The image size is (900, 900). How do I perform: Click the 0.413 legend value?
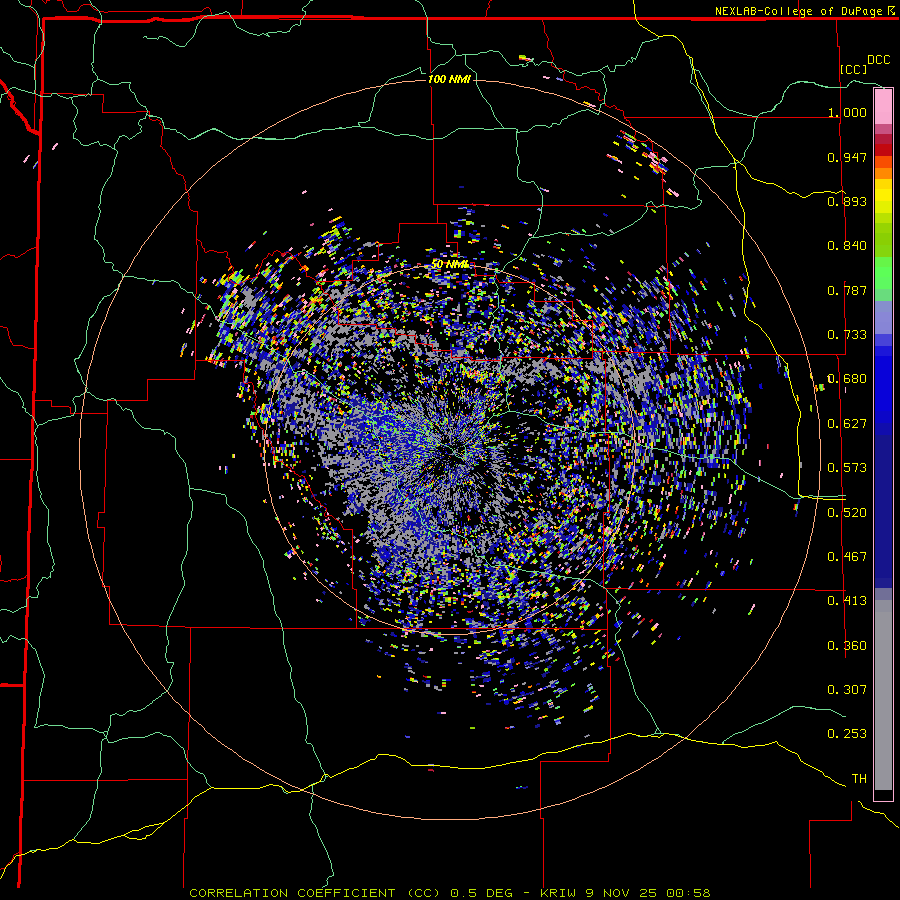(847, 601)
